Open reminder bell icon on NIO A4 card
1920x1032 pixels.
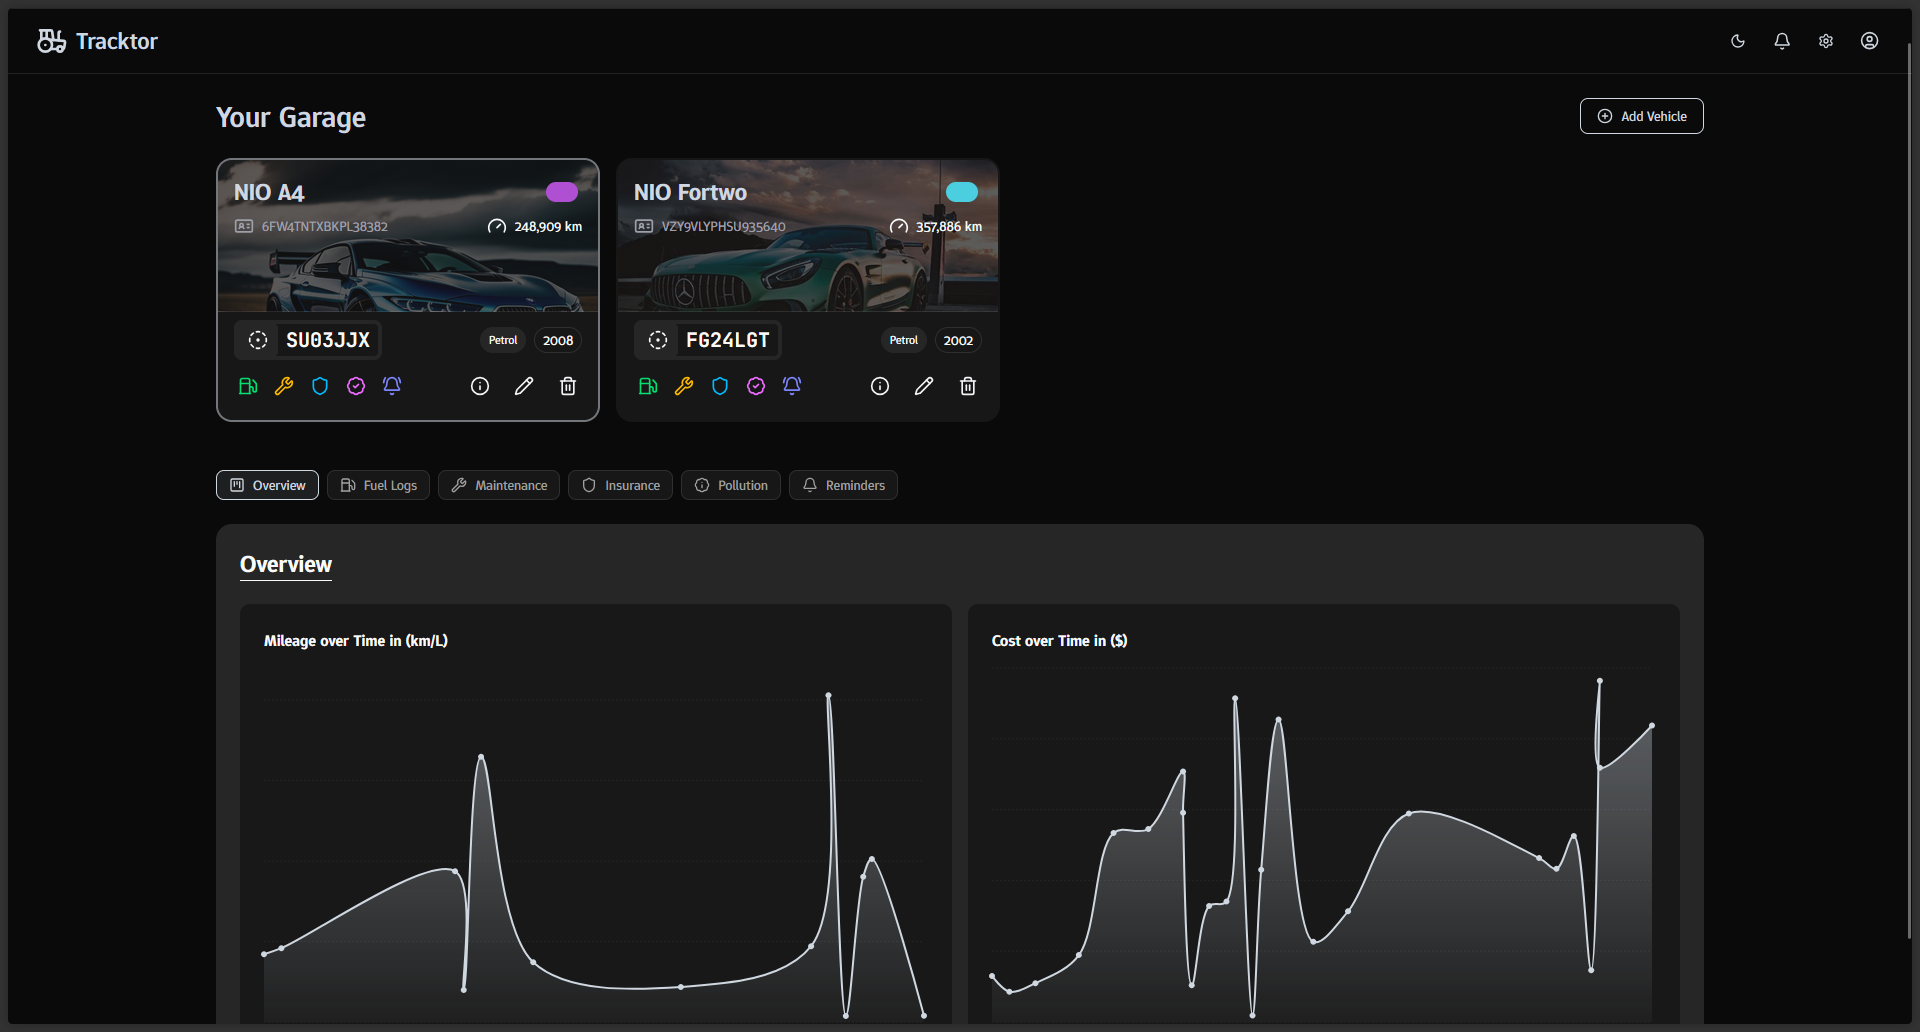(x=392, y=386)
